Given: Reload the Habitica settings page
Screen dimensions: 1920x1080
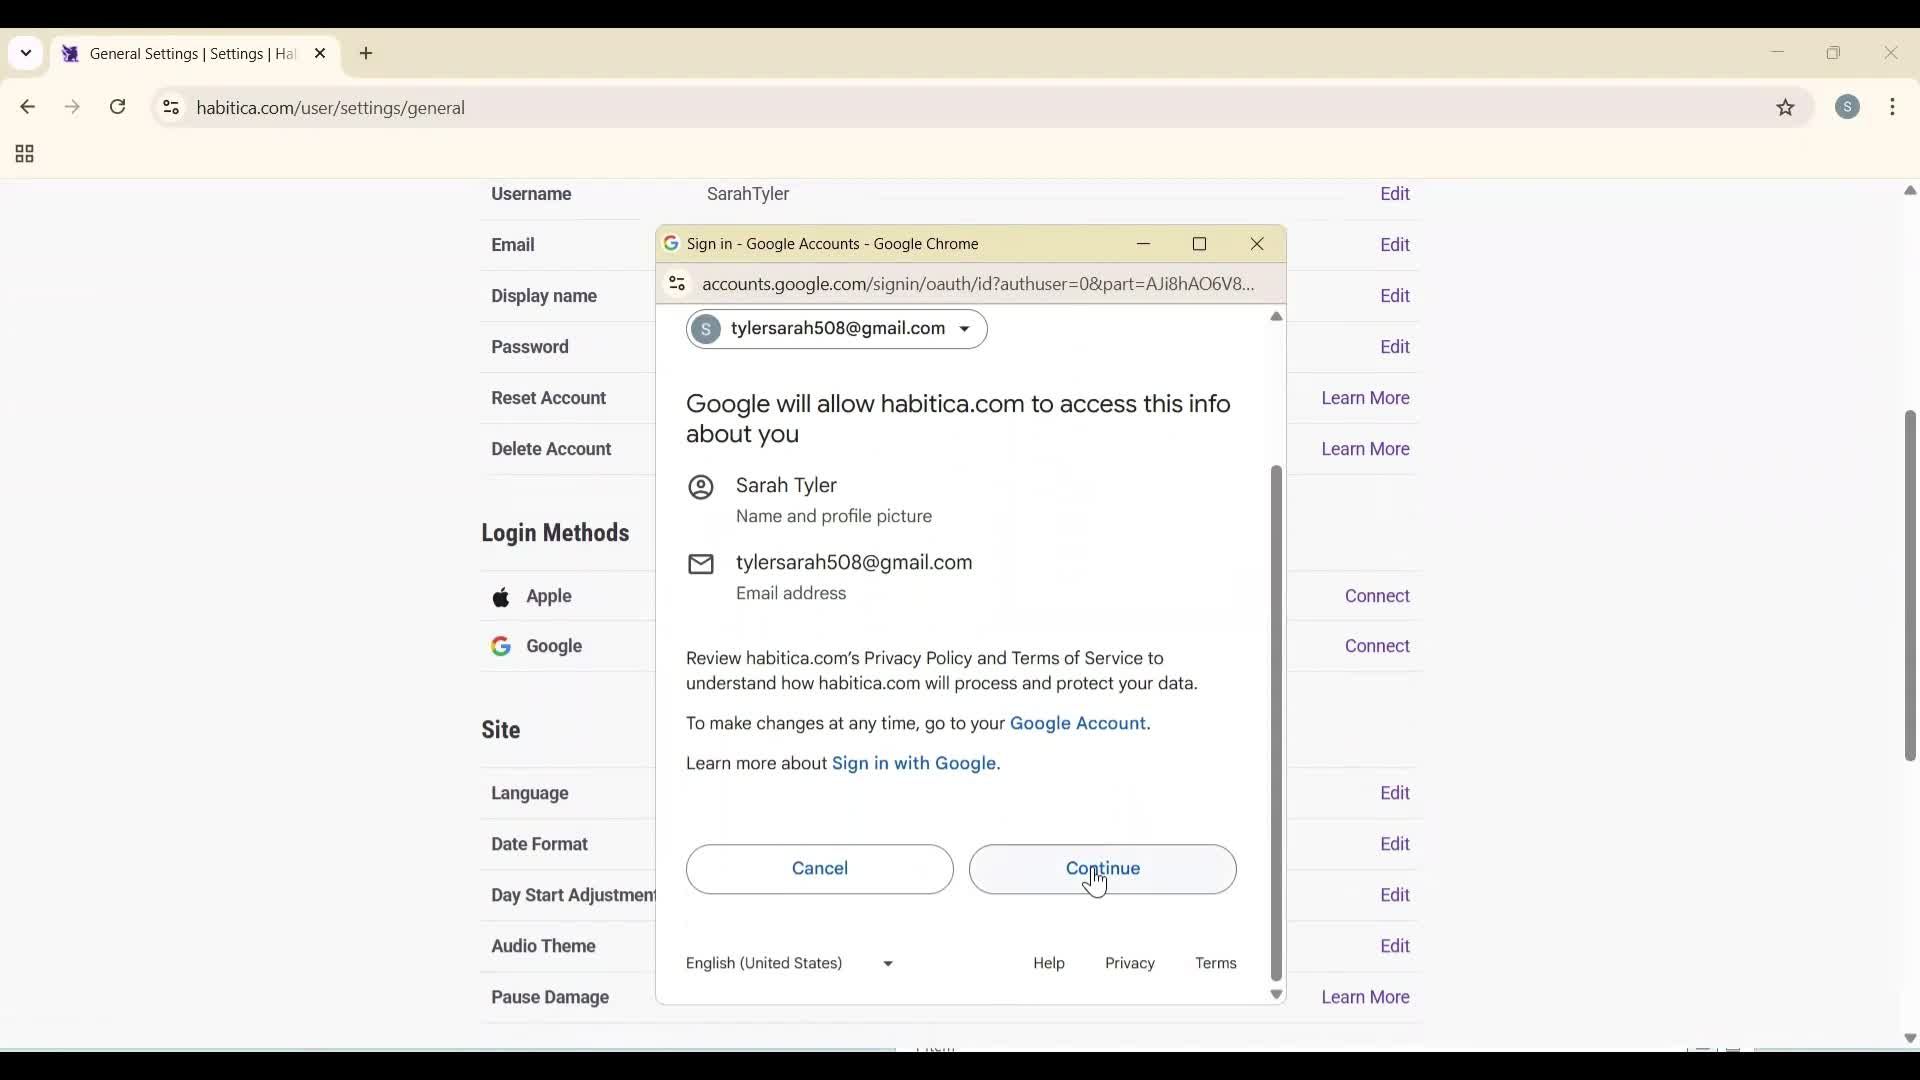Looking at the screenshot, I should click(118, 107).
